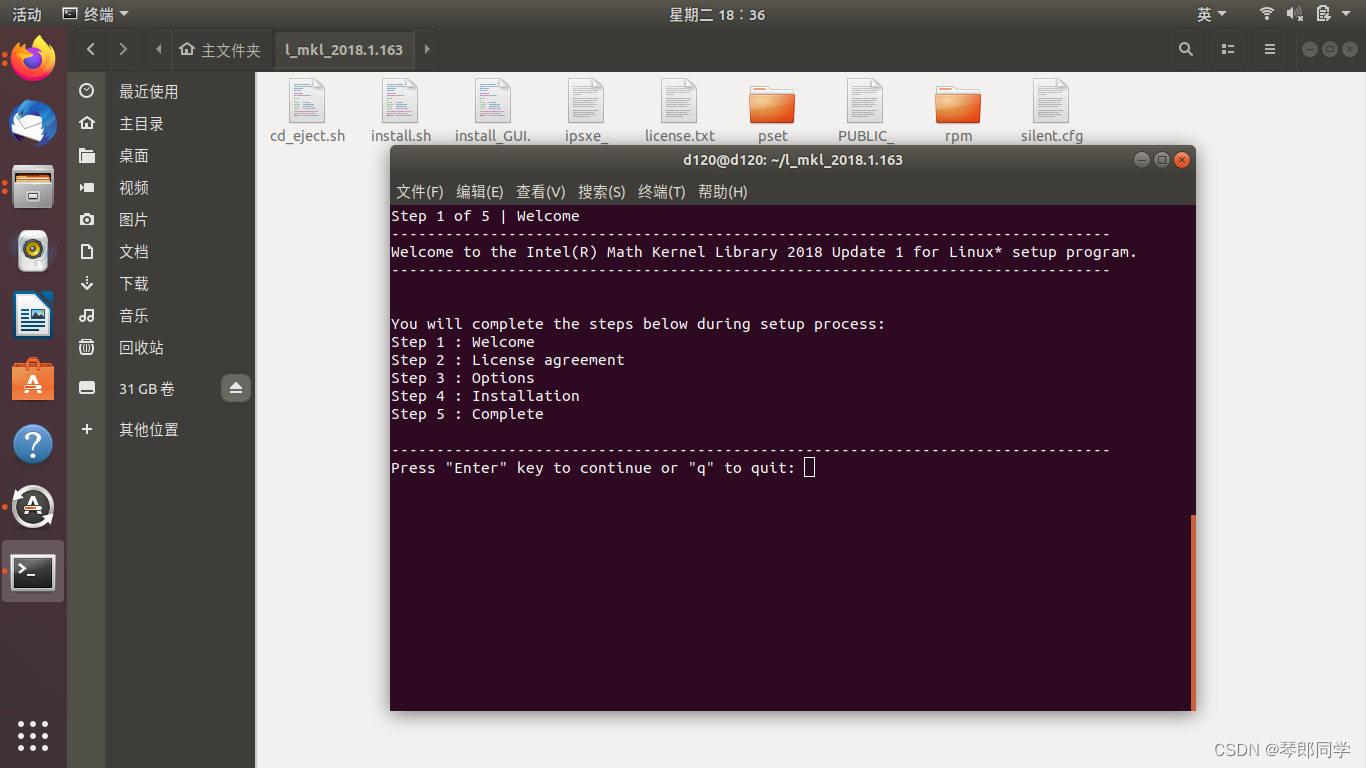The height and width of the screenshot is (768, 1366).
Task: Expand path bar right arrow
Action: pyautogui.click(x=427, y=49)
